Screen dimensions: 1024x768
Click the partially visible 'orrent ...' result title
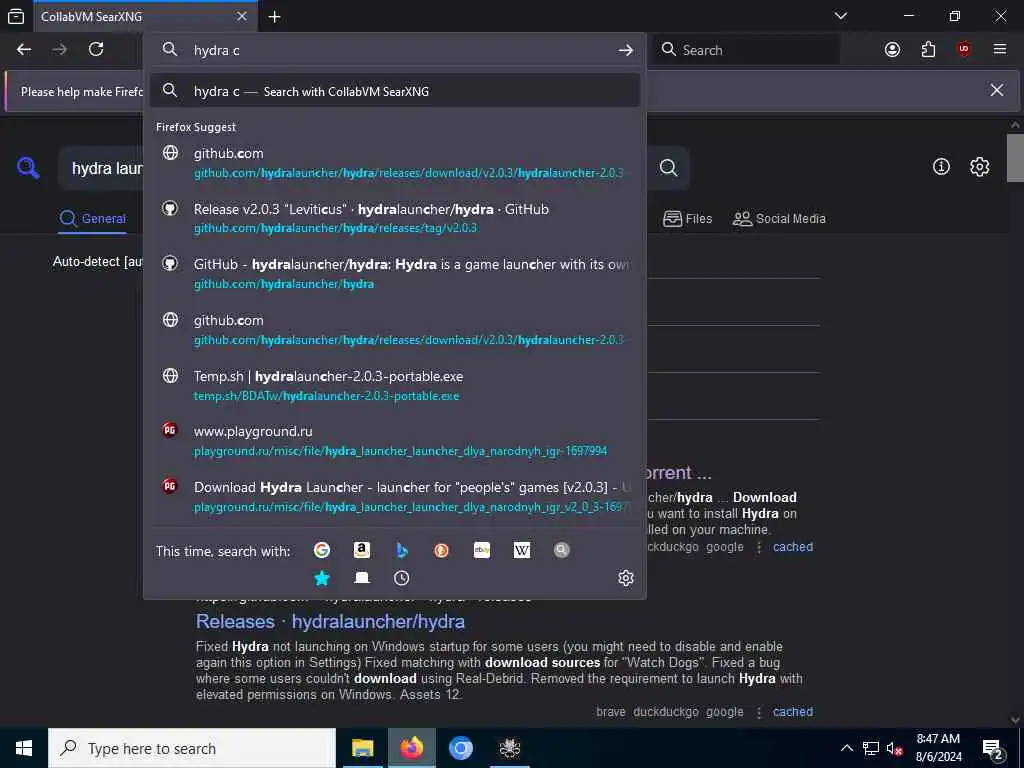(x=679, y=472)
